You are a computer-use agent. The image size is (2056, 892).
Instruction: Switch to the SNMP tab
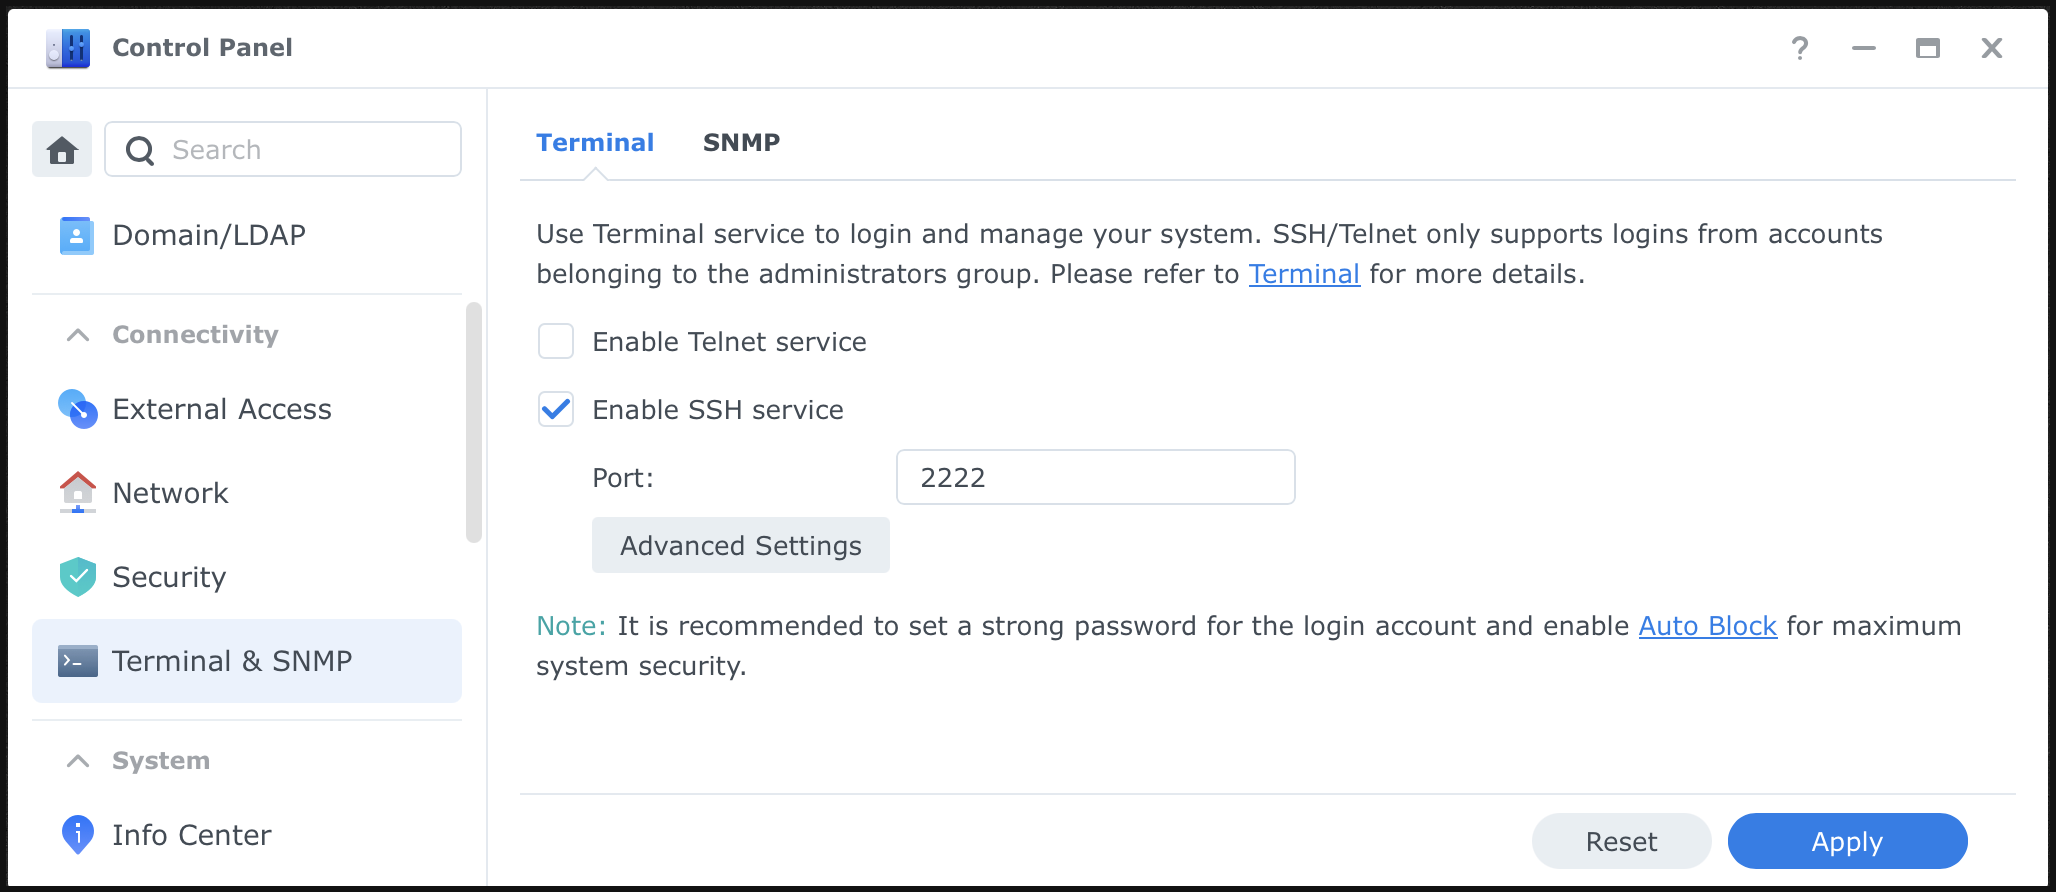pos(741,143)
